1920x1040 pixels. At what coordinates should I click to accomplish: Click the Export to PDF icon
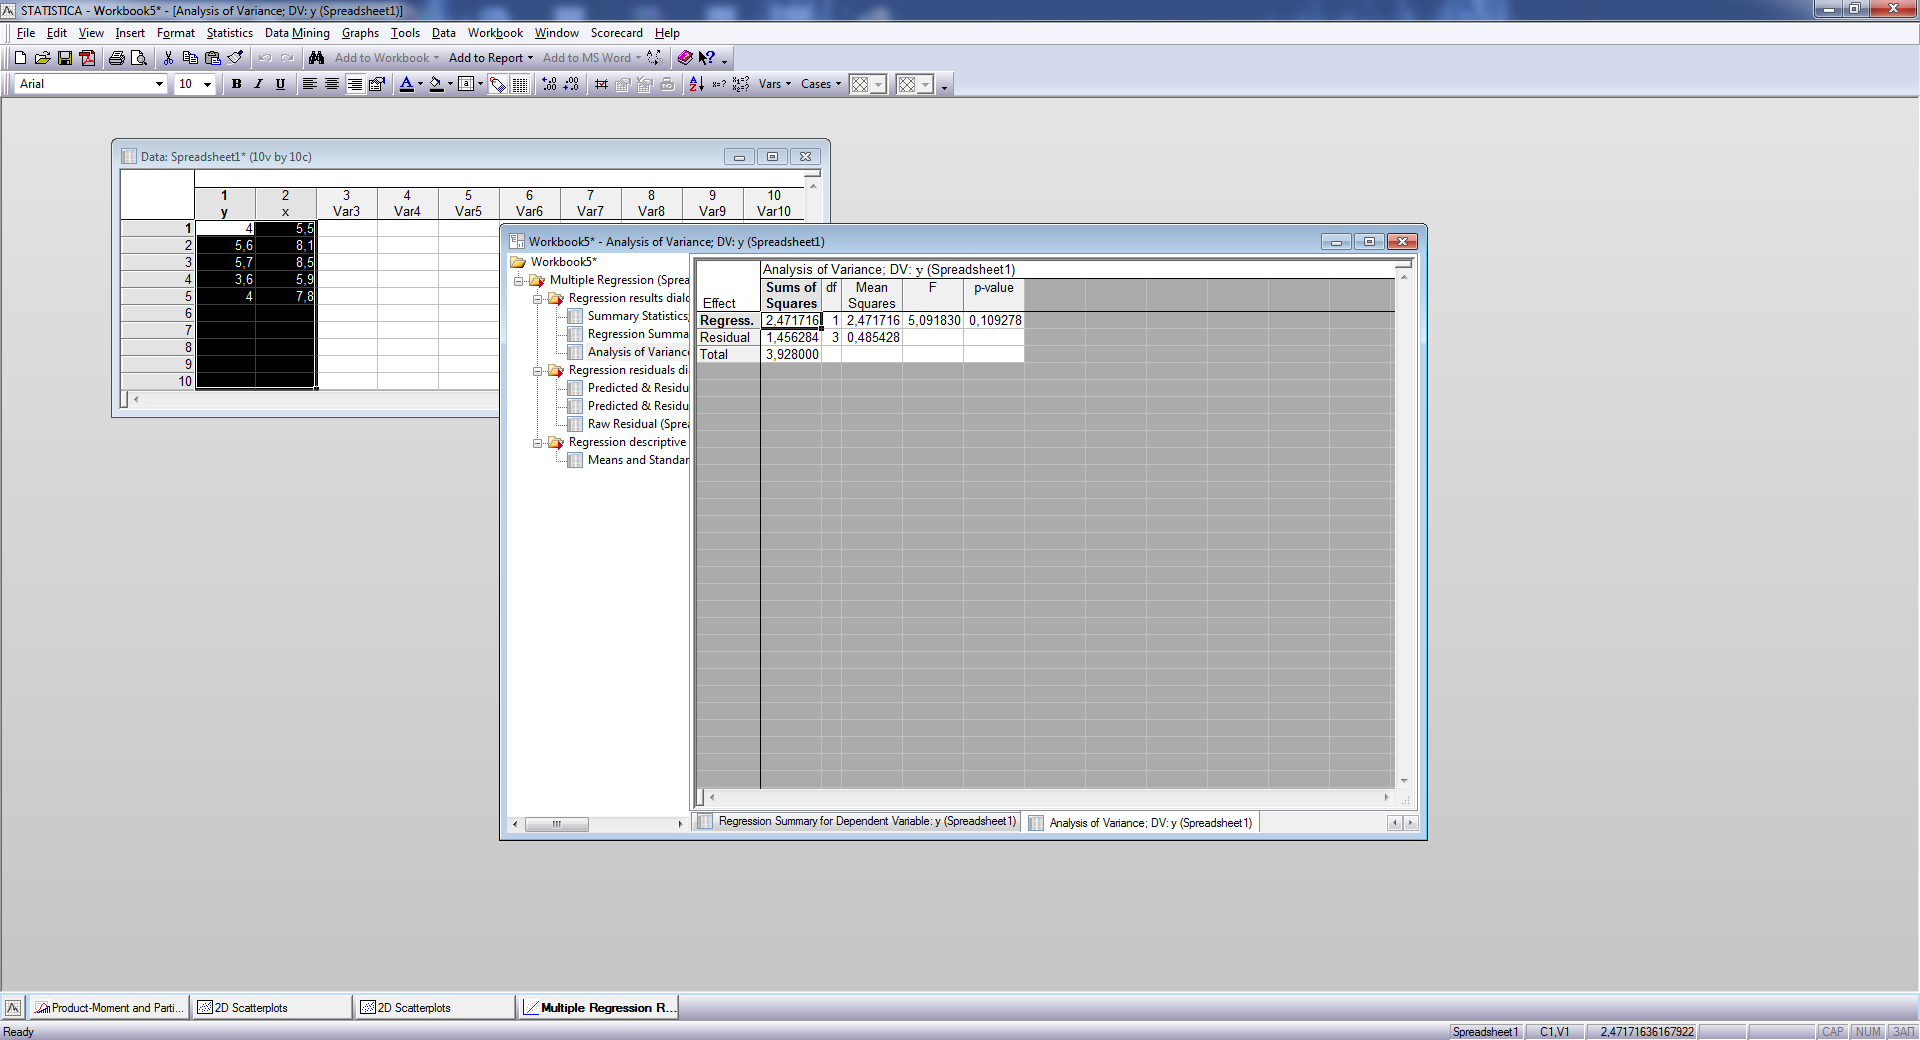point(88,58)
